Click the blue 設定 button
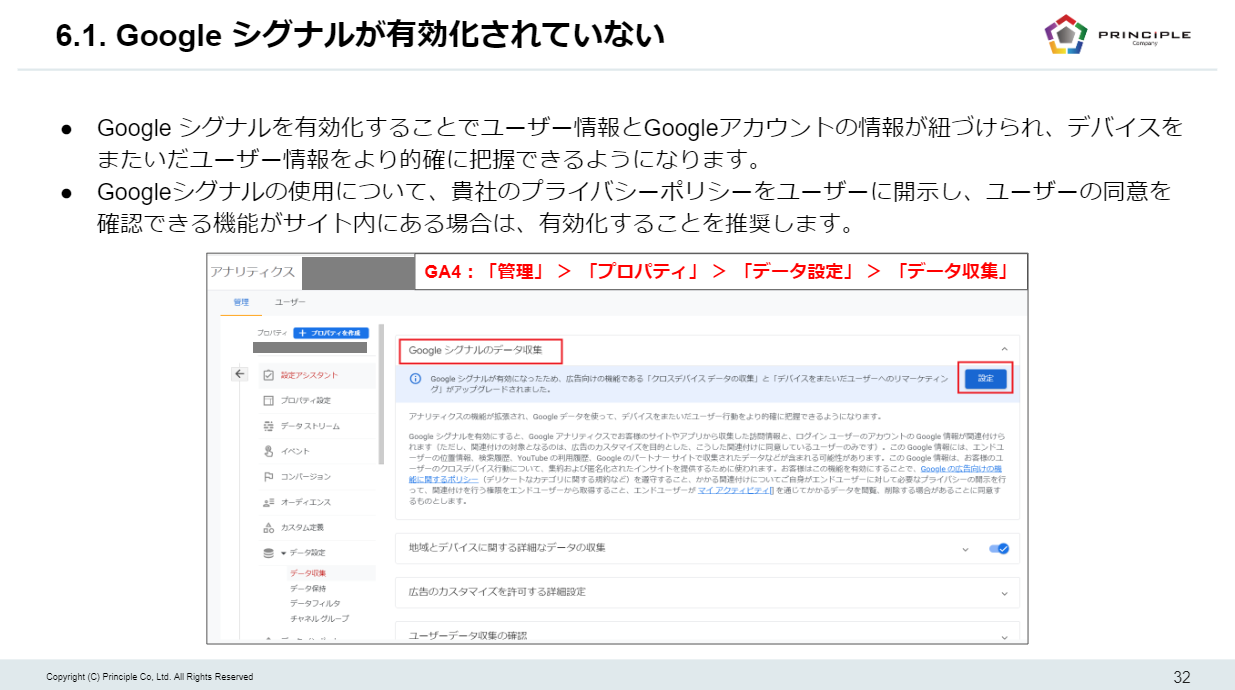 pyautogui.click(x=985, y=377)
